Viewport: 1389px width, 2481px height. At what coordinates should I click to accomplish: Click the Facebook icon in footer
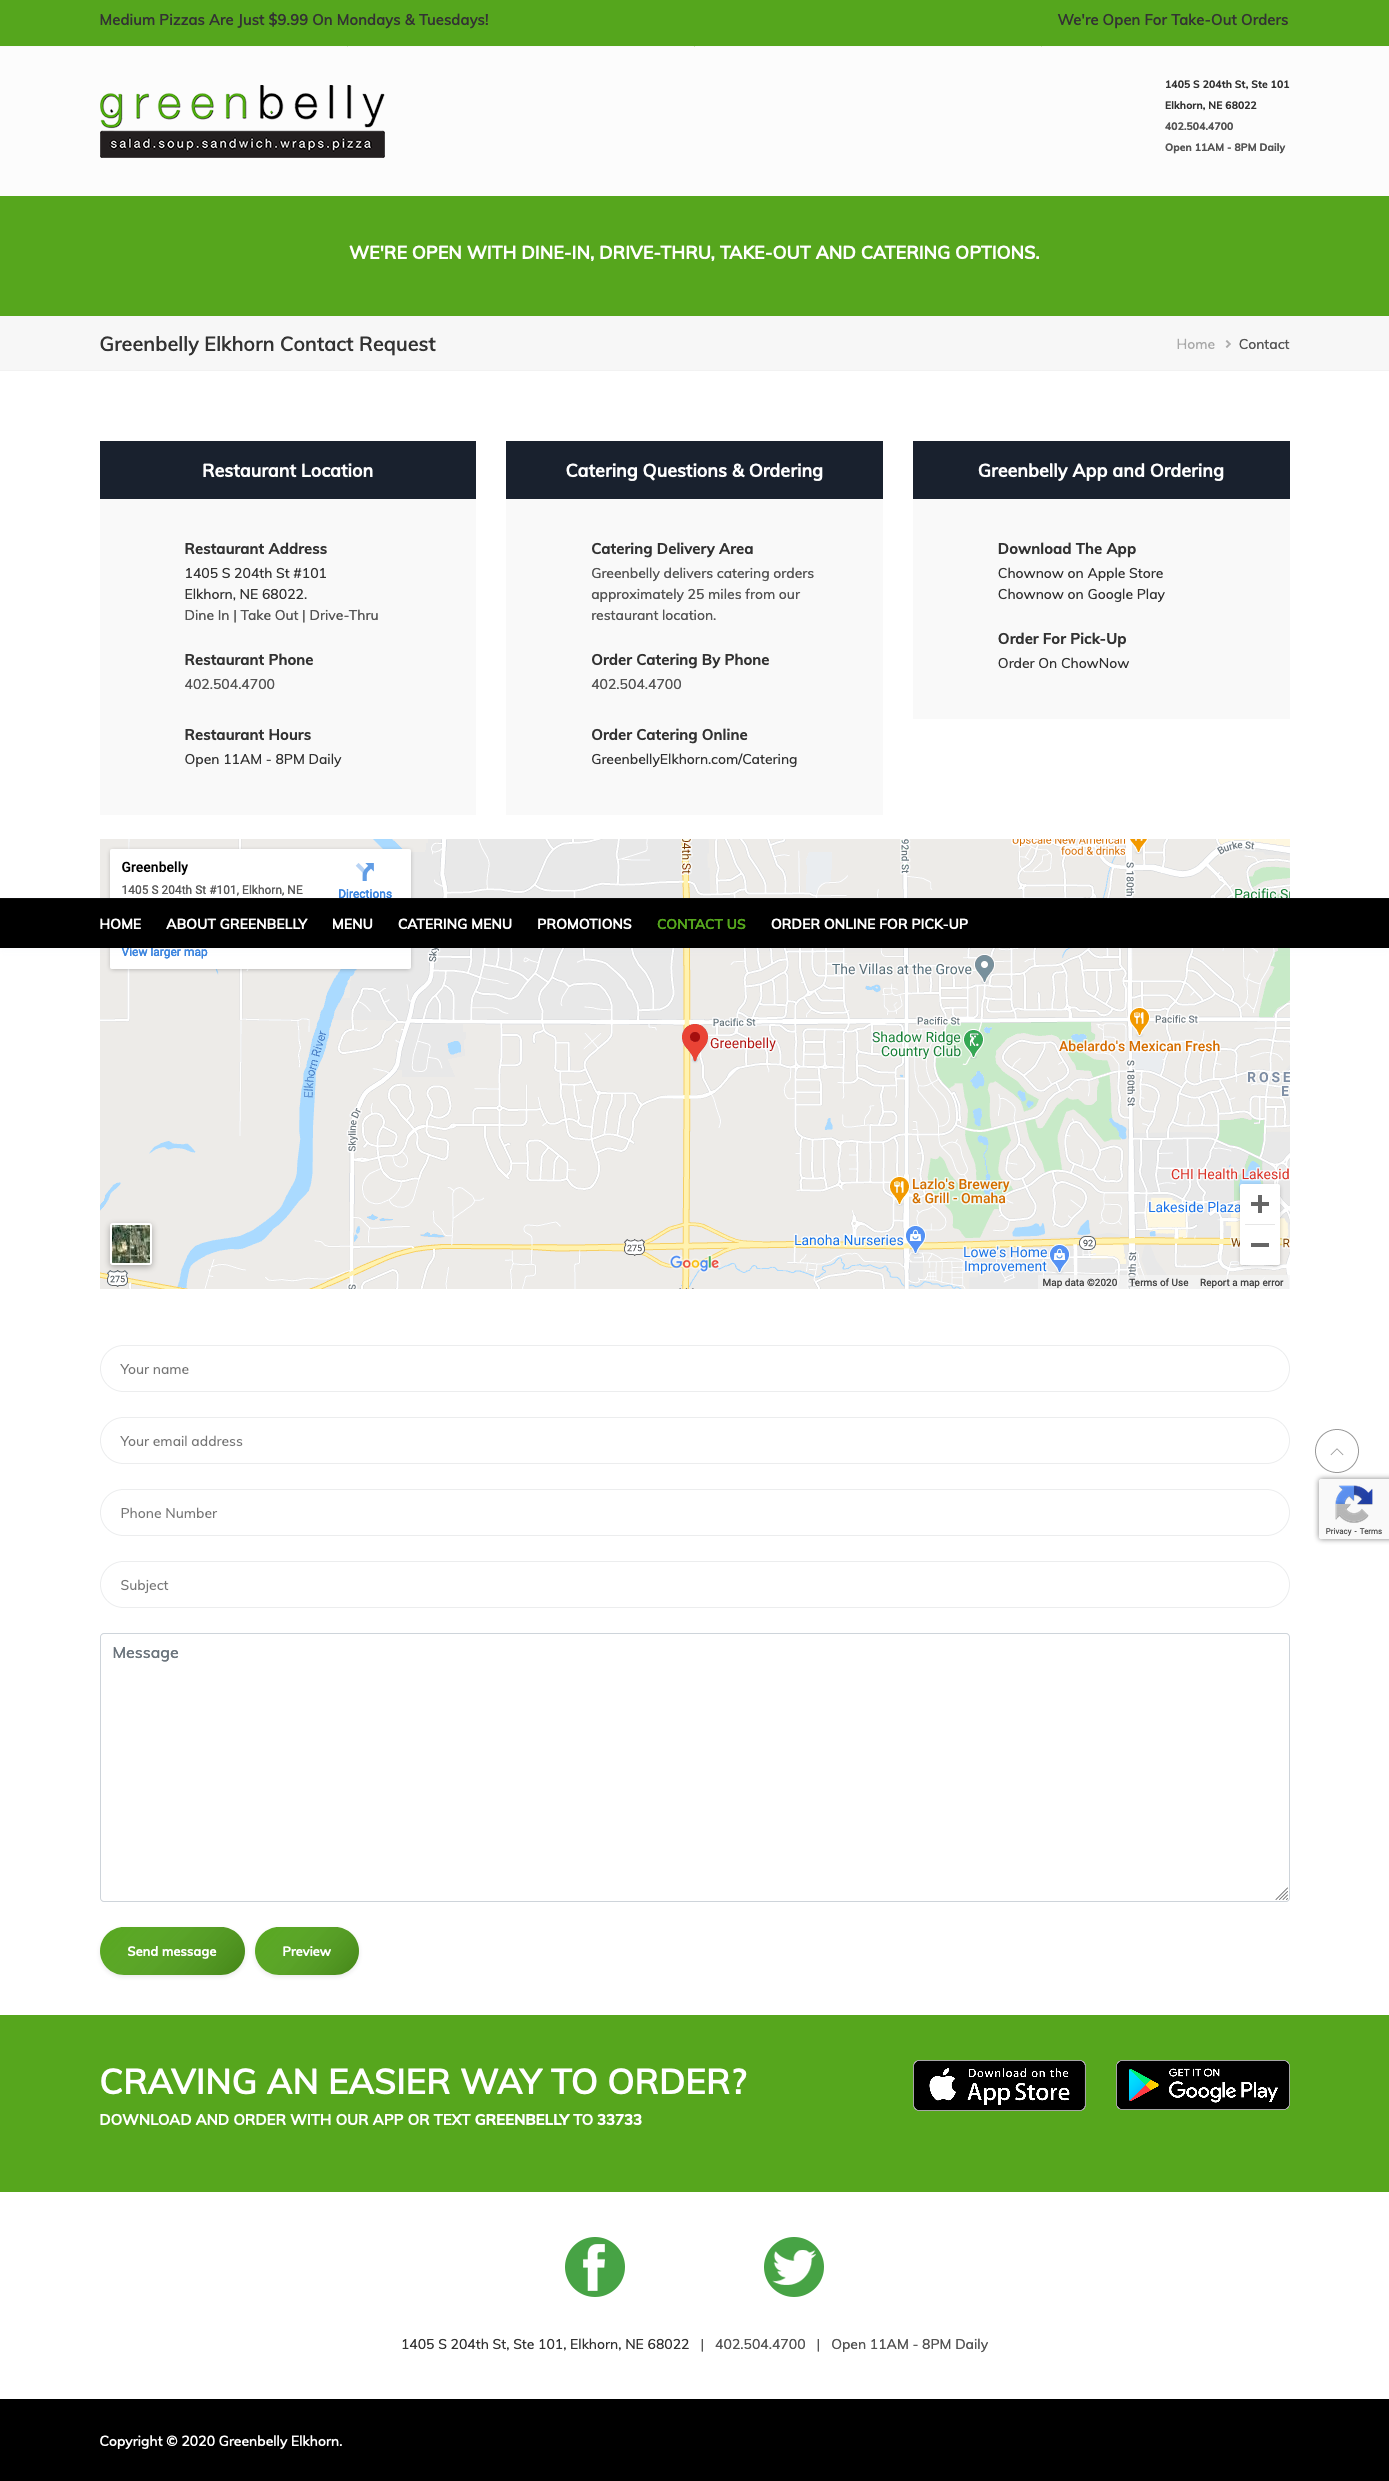coord(594,2266)
